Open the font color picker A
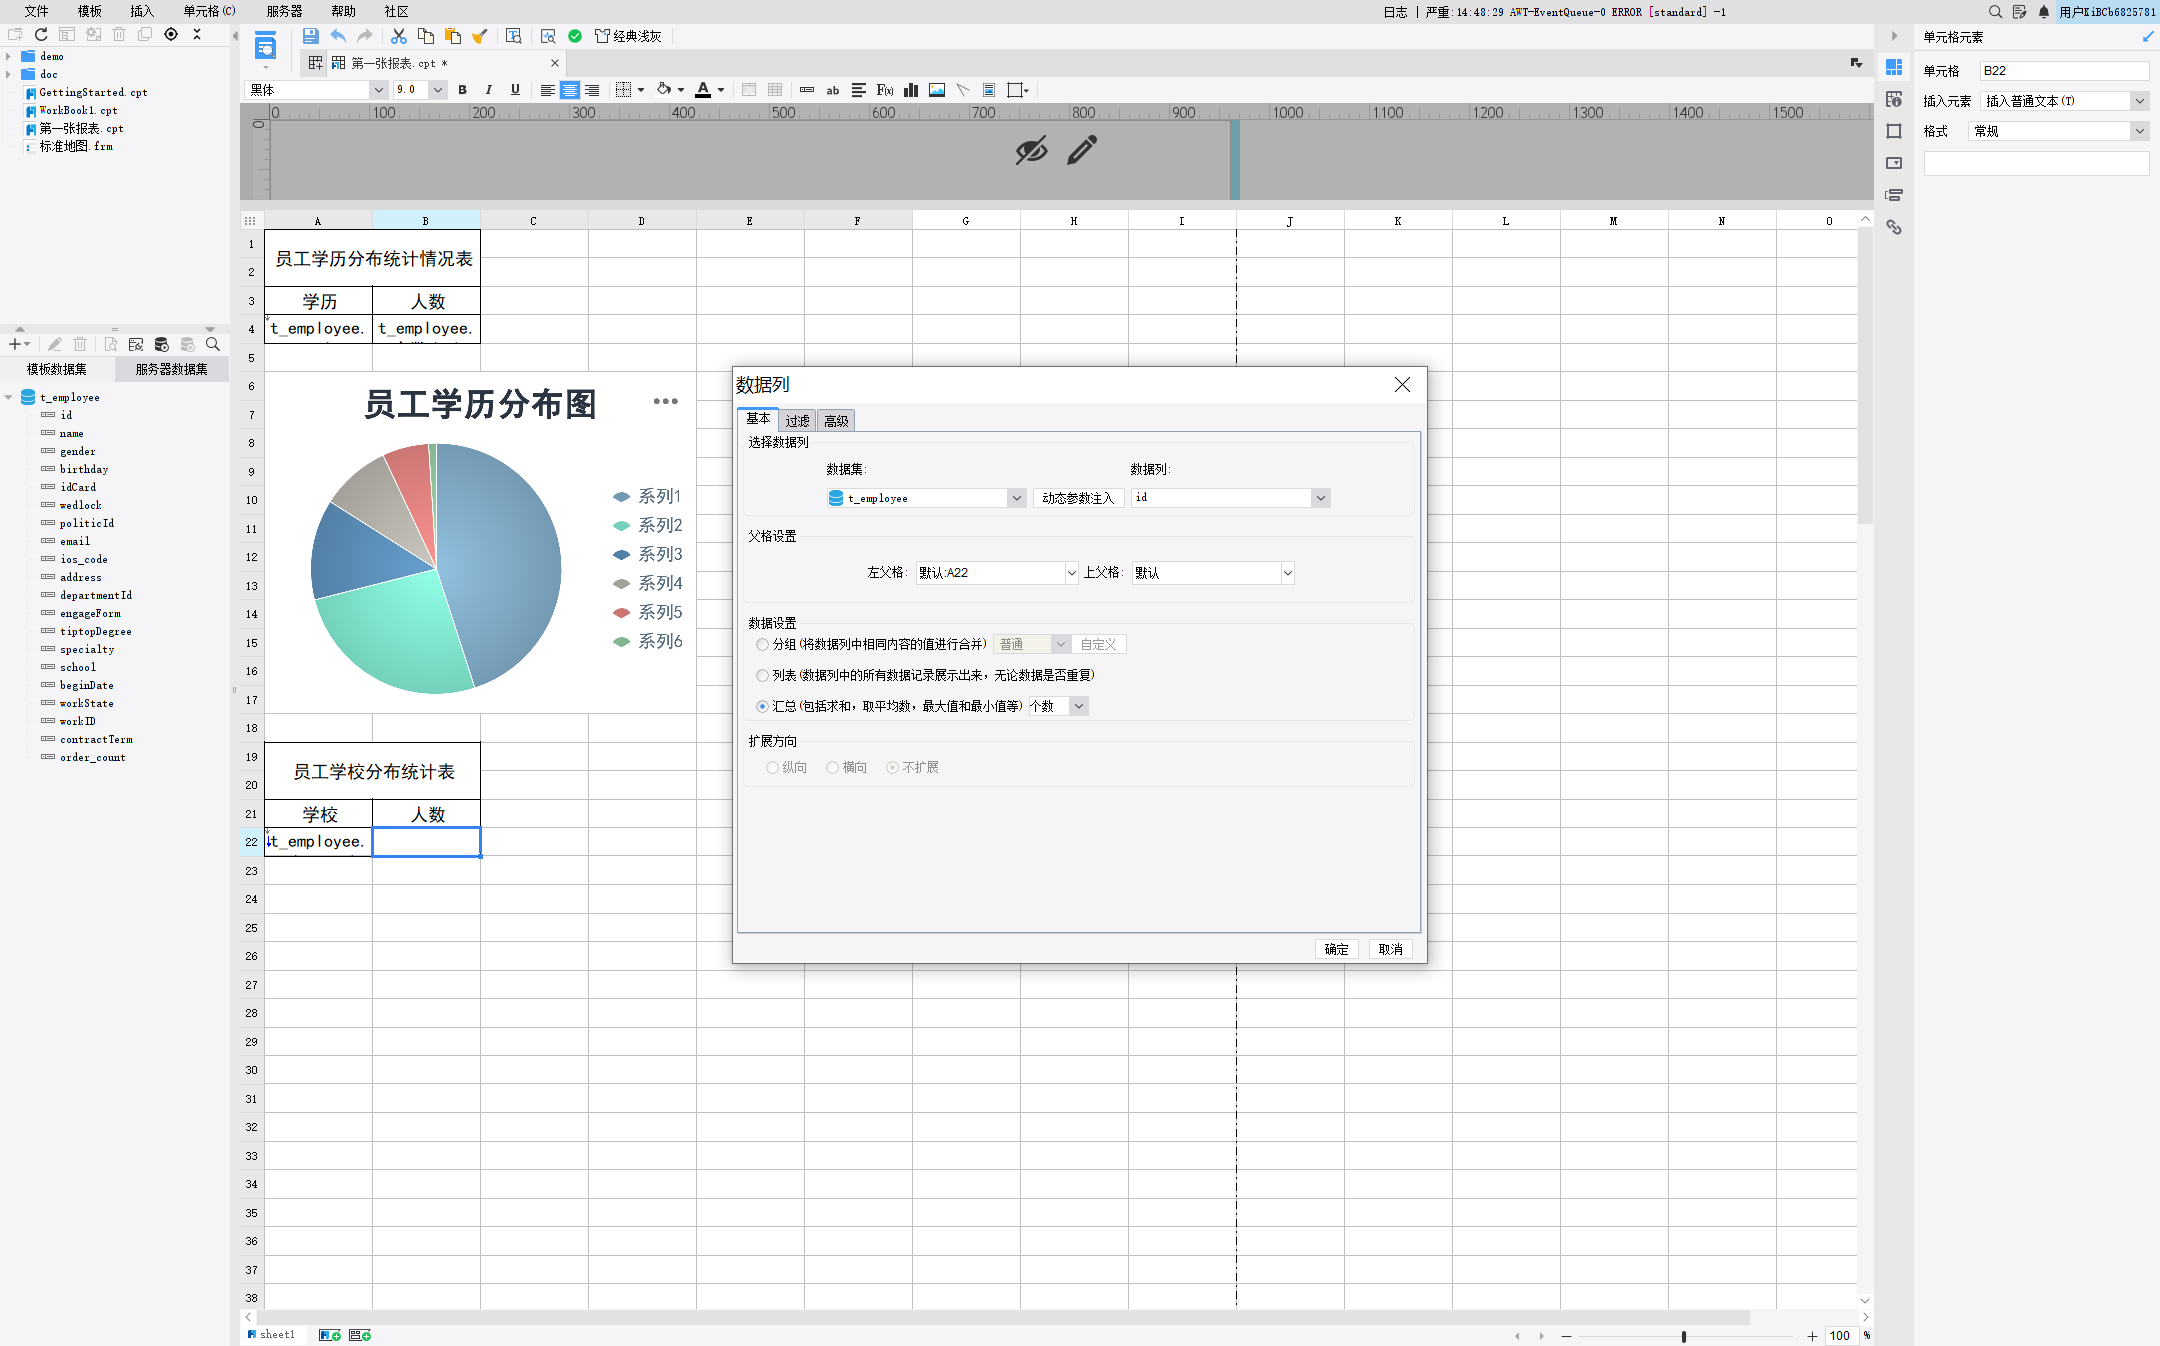Image resolution: width=2160 pixels, height=1346 pixels. 703,90
